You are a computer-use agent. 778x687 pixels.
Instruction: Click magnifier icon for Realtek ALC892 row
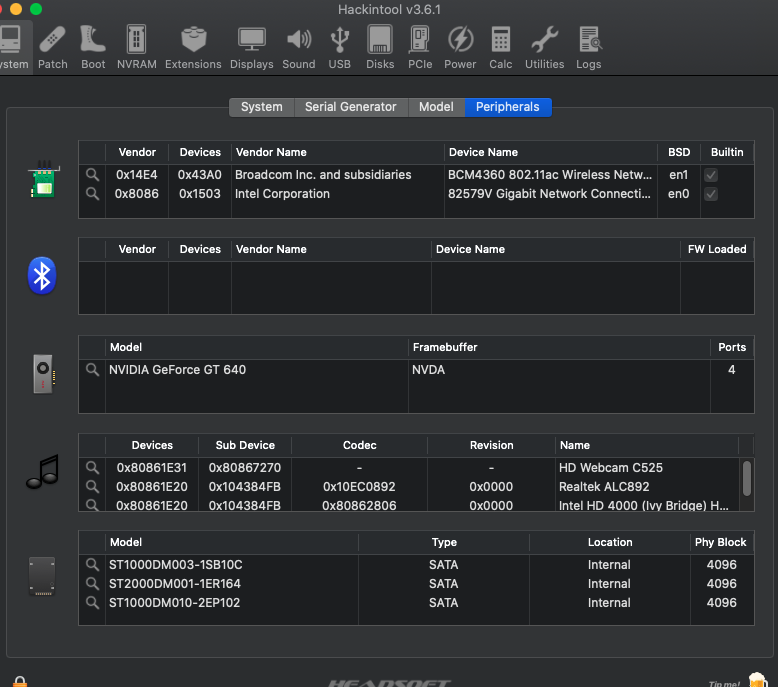(x=92, y=486)
